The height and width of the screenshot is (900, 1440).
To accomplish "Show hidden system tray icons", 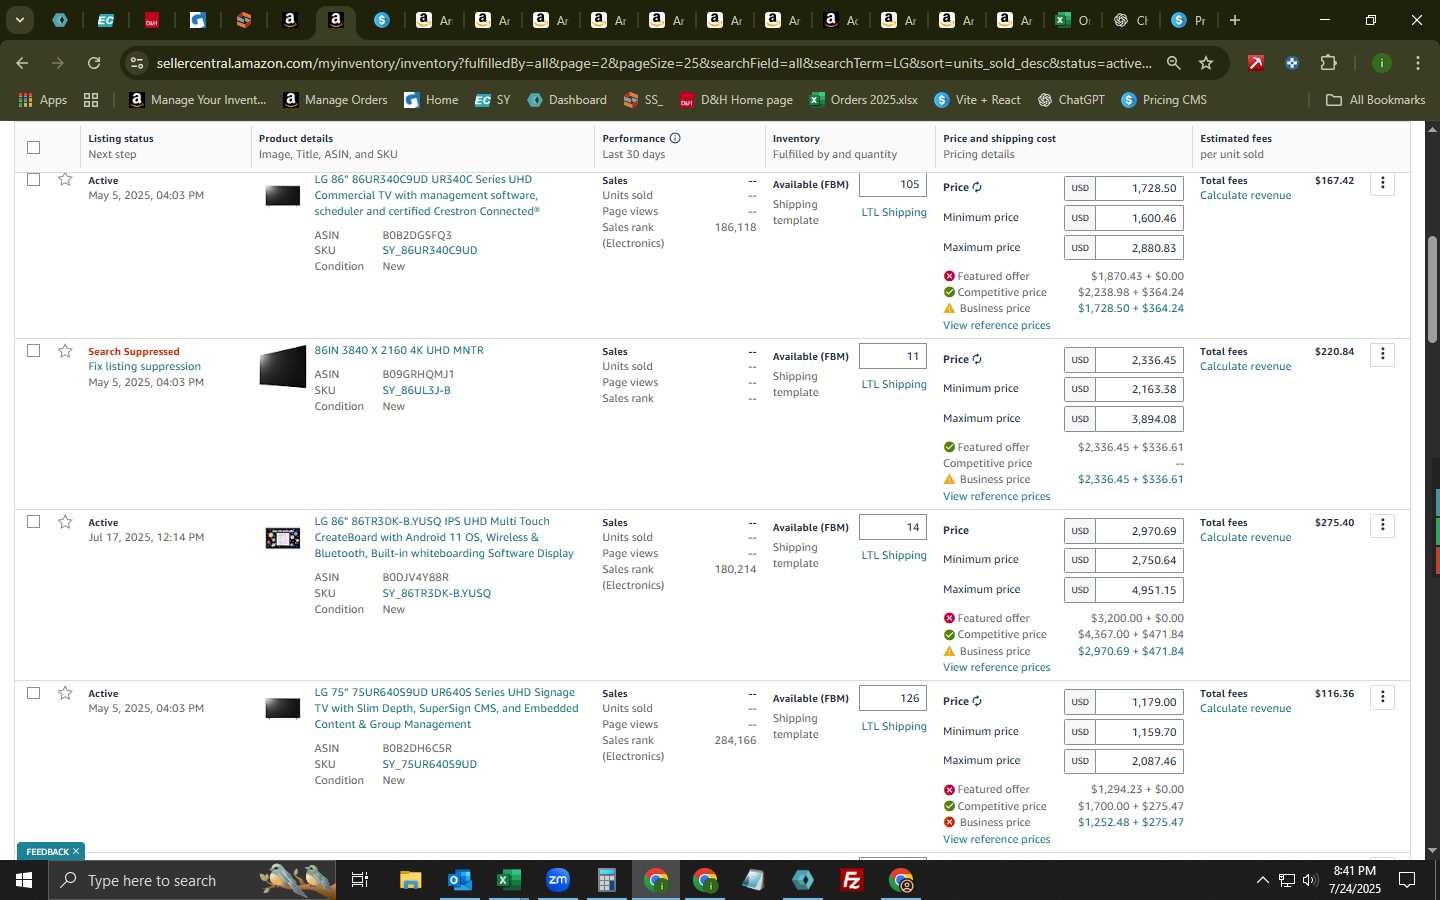I will [x=1262, y=880].
